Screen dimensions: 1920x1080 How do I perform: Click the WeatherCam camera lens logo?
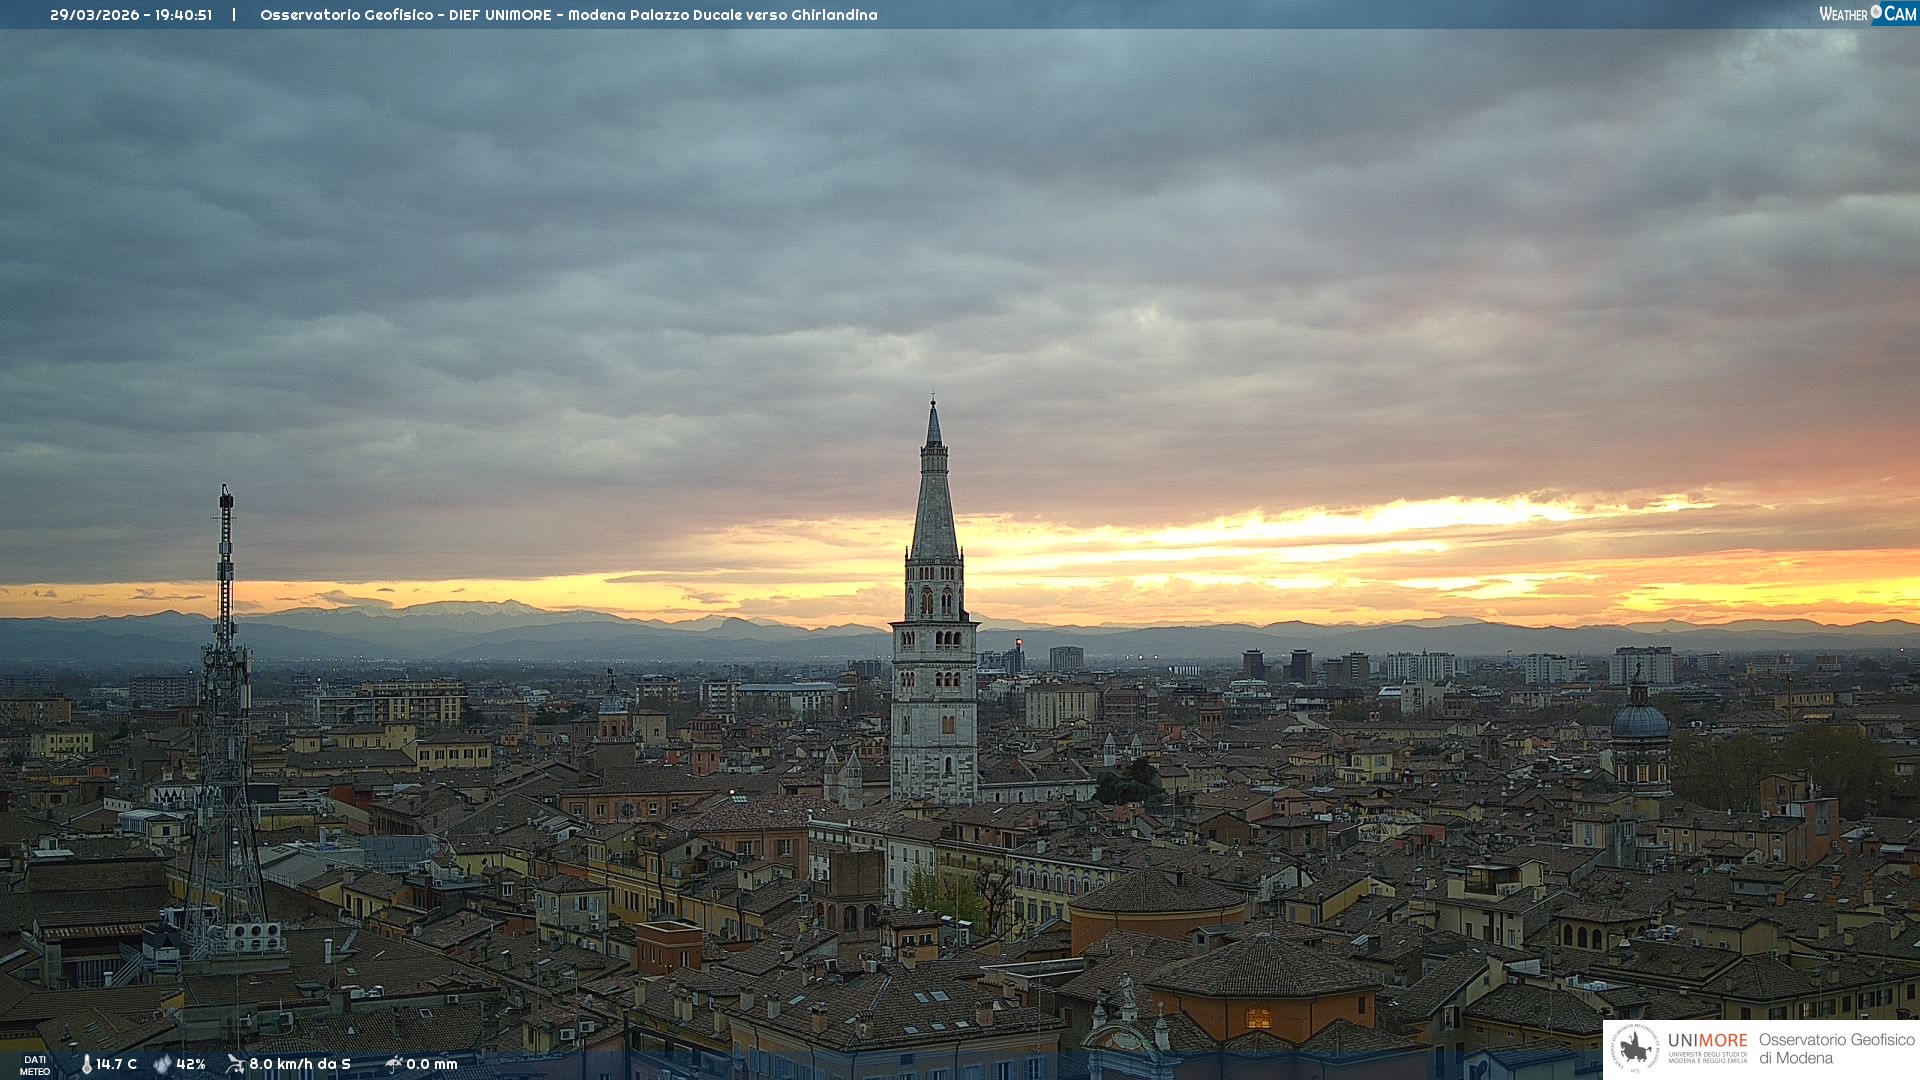1876,12
